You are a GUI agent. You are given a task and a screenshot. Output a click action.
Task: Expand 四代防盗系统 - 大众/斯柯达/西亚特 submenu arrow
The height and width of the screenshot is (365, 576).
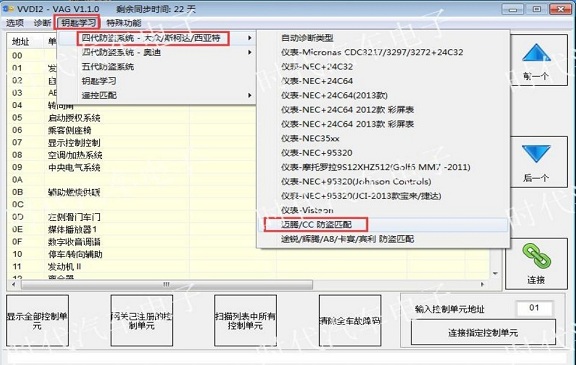pos(250,38)
